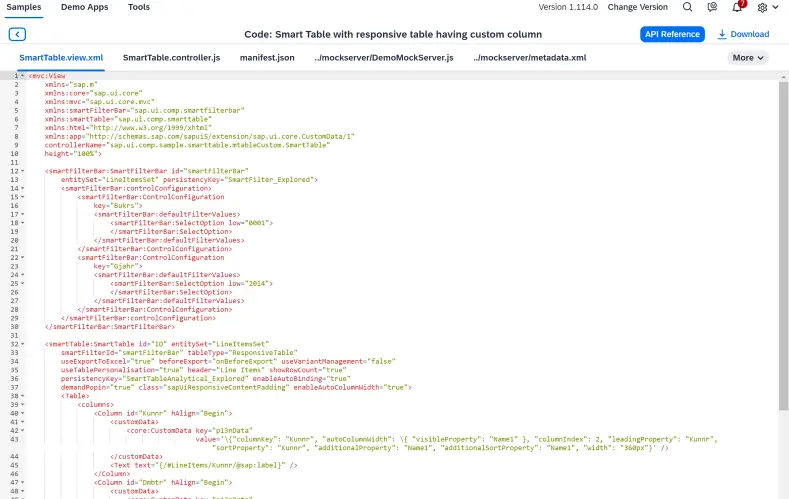789x499 pixels.
Task: Click Change Version
Action: click(638, 7)
